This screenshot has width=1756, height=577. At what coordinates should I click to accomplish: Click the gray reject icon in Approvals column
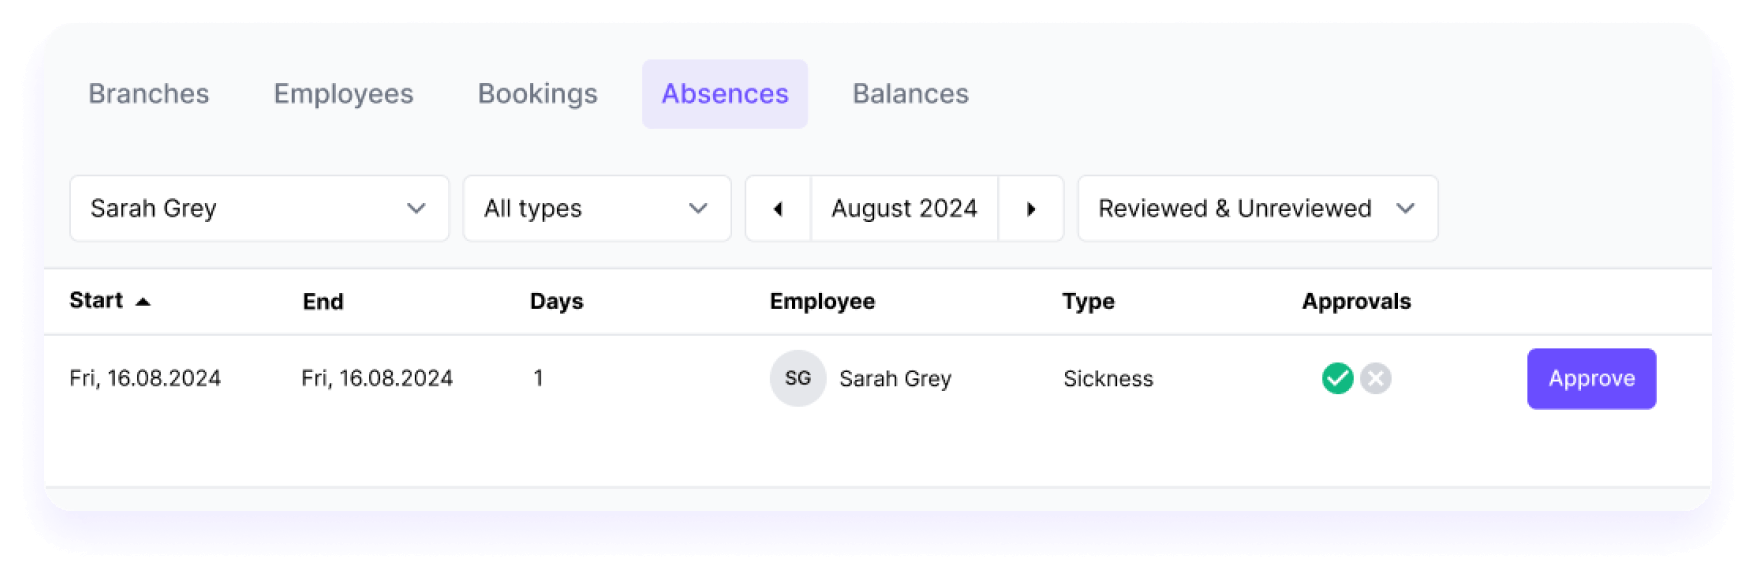[1374, 378]
